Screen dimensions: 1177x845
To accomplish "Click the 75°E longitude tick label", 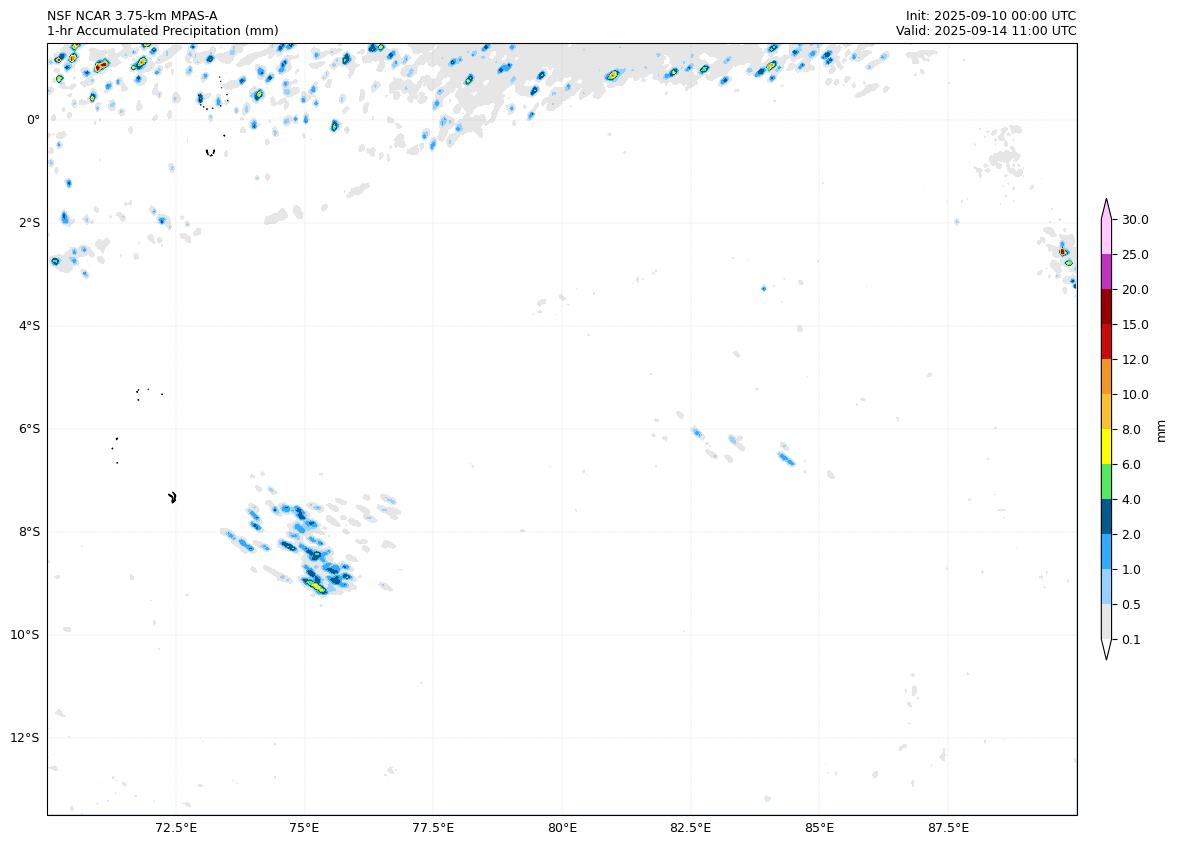I will tap(304, 828).
